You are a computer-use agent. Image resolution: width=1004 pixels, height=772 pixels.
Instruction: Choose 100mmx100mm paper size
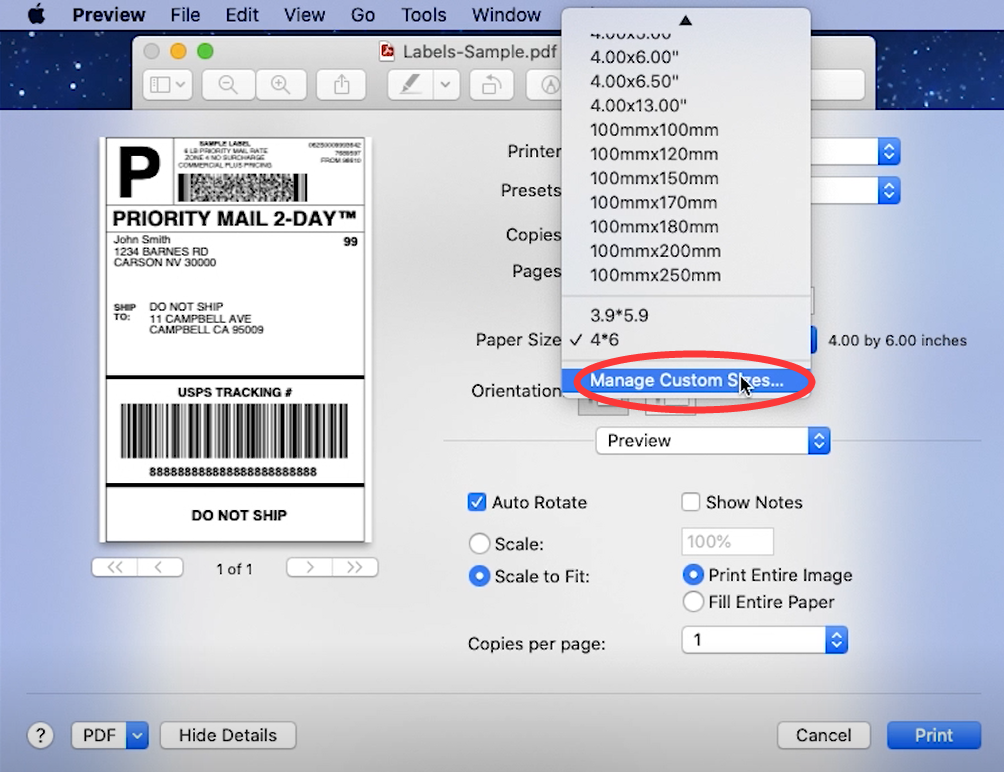(654, 130)
